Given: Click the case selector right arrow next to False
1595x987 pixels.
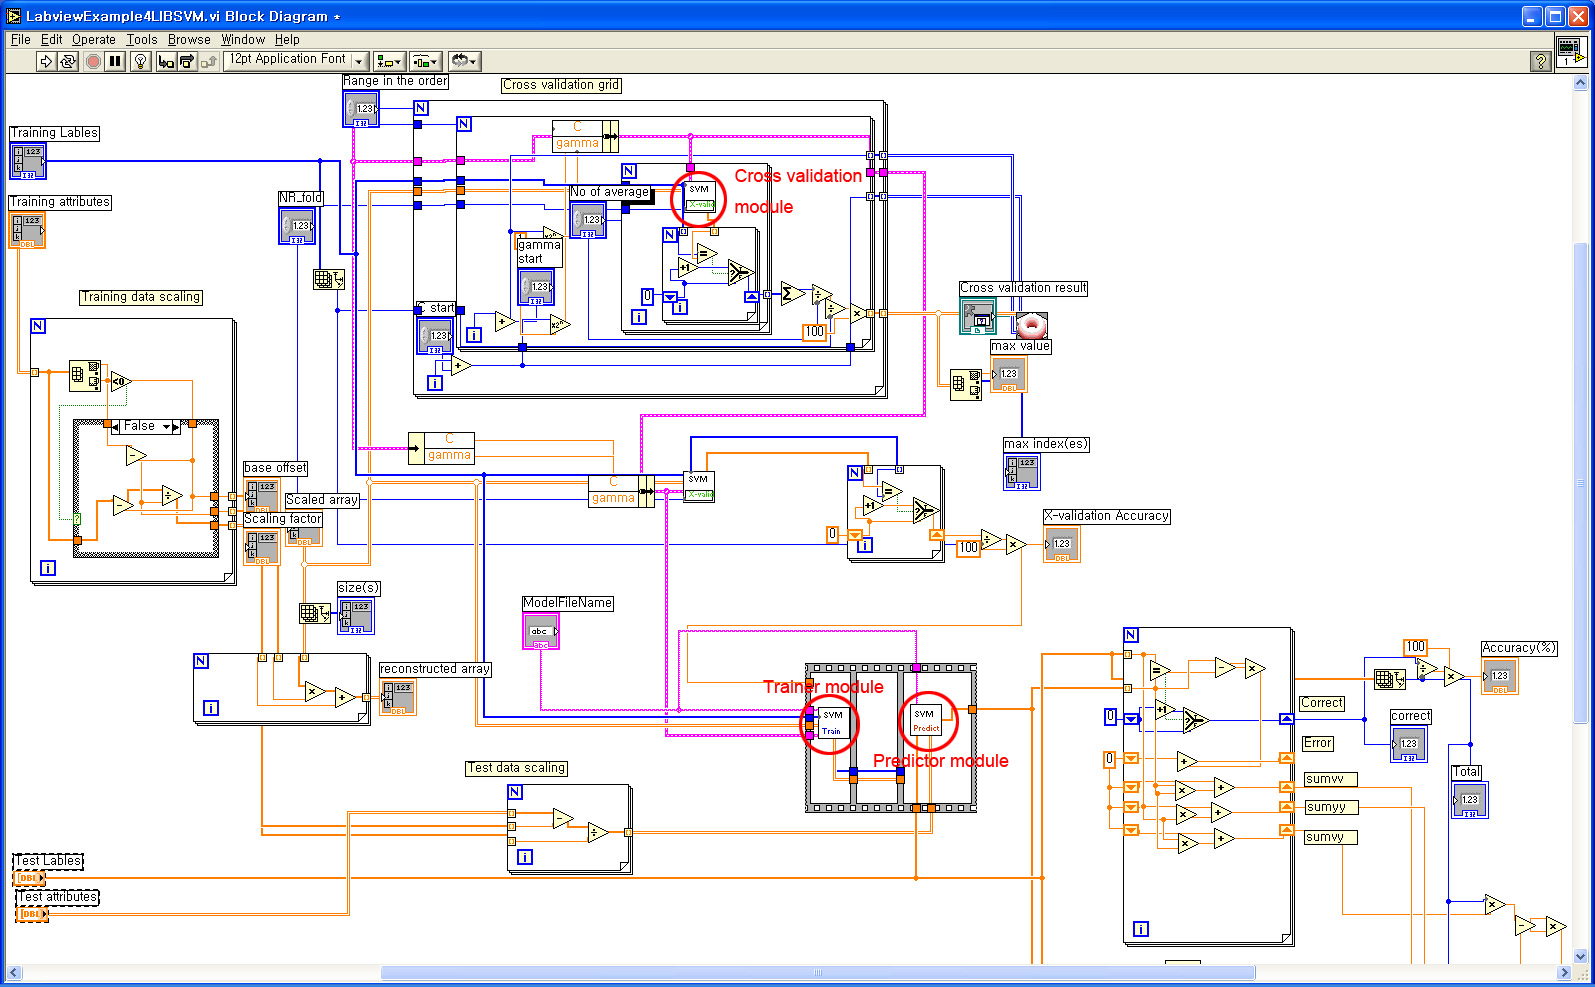Looking at the screenshot, I should tap(177, 427).
